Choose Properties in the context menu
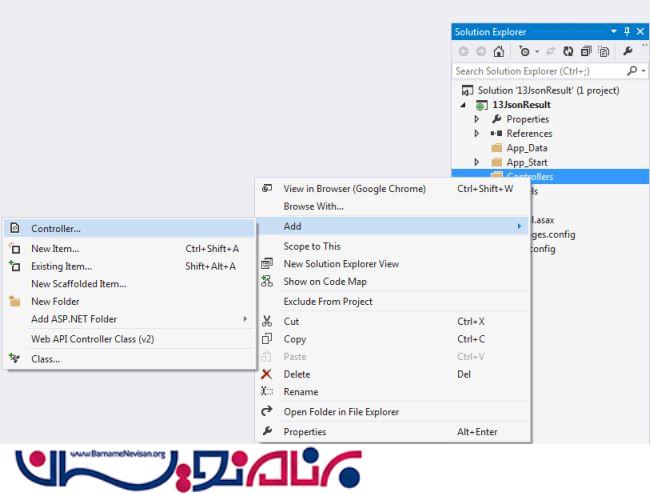 (393, 432)
